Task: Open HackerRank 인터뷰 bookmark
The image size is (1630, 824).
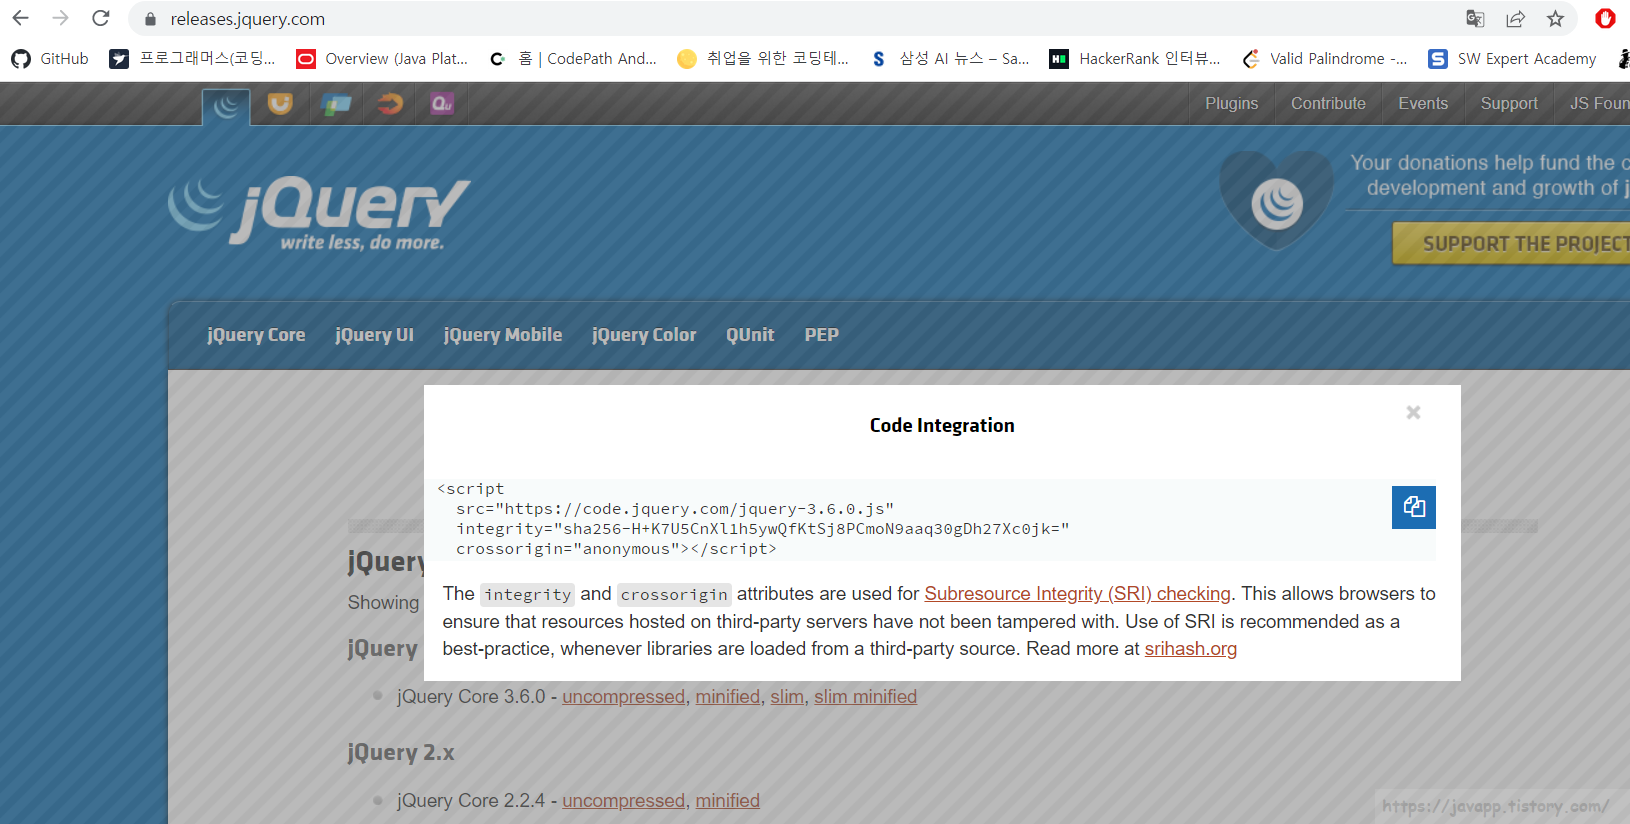Action: point(1135,59)
